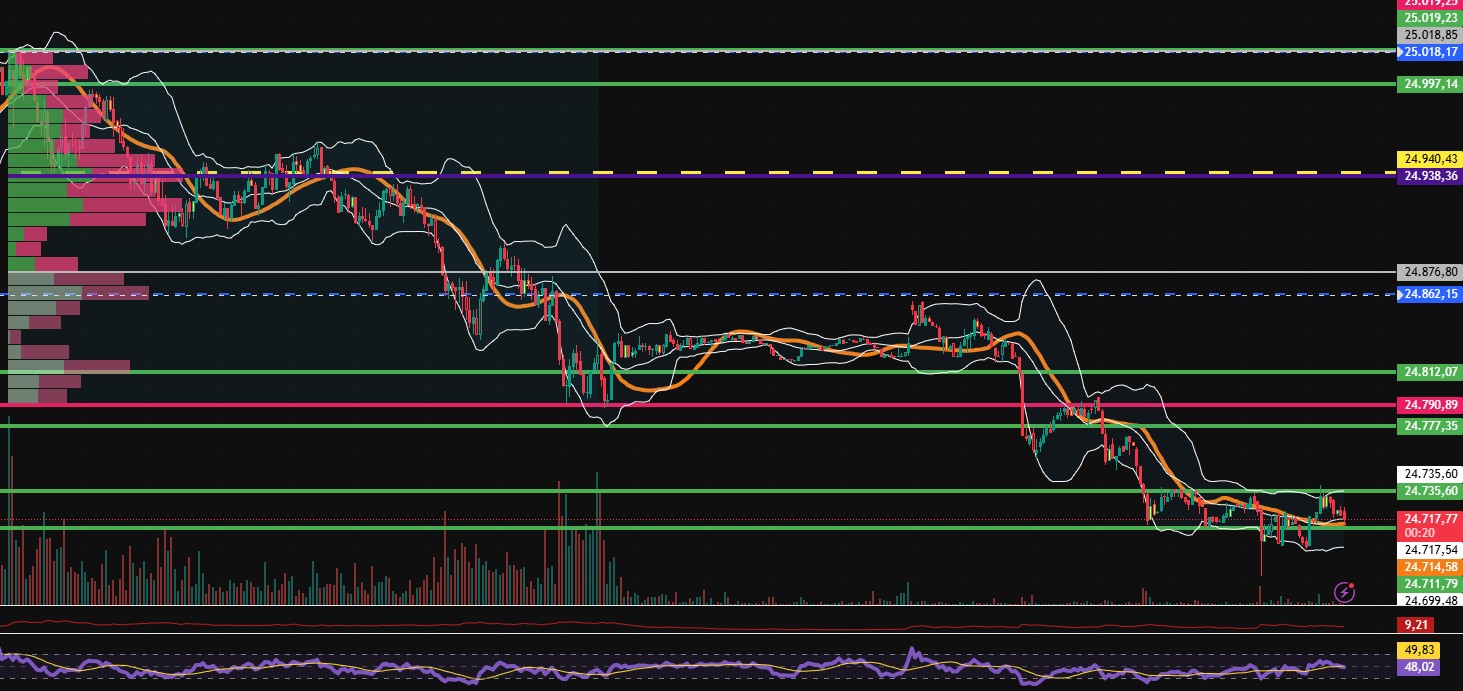
Task: Select the orange ask price label 24.714,58
Action: [1430, 567]
